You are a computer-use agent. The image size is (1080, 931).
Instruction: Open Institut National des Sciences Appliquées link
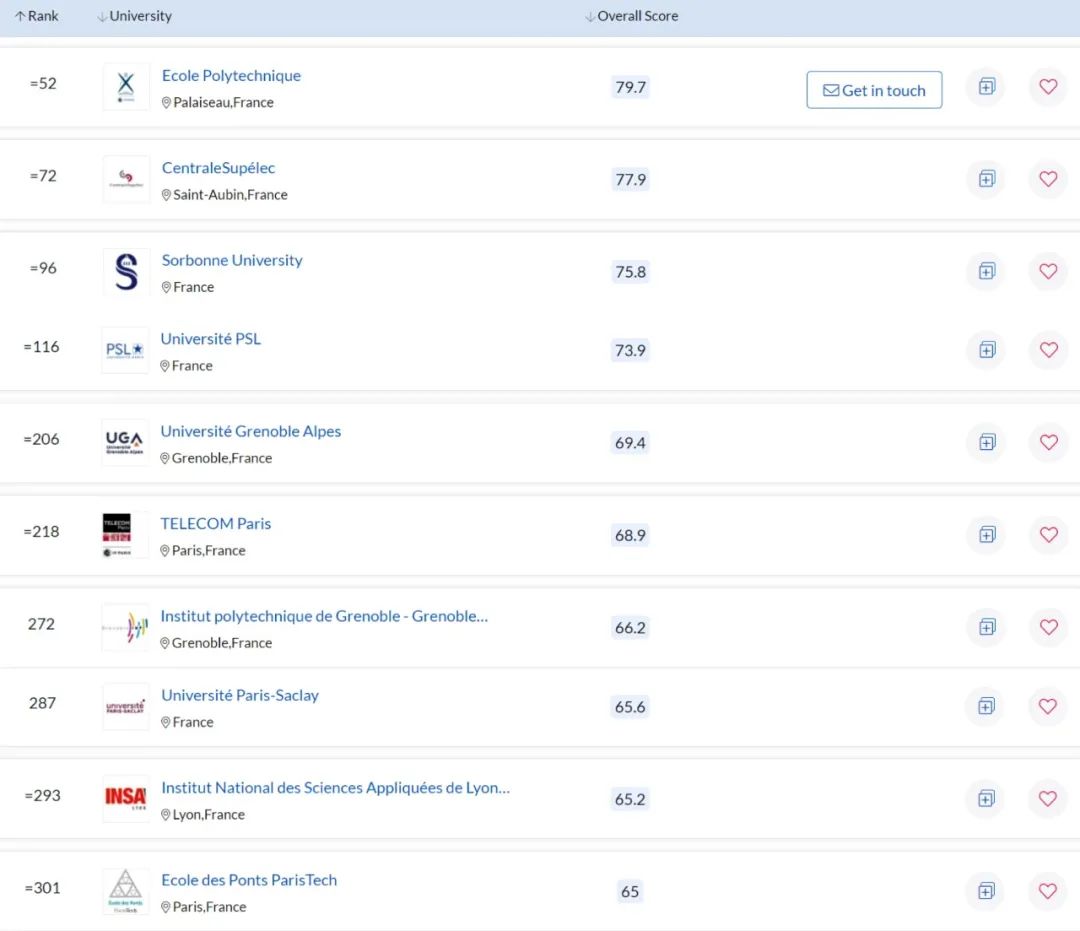(x=335, y=788)
